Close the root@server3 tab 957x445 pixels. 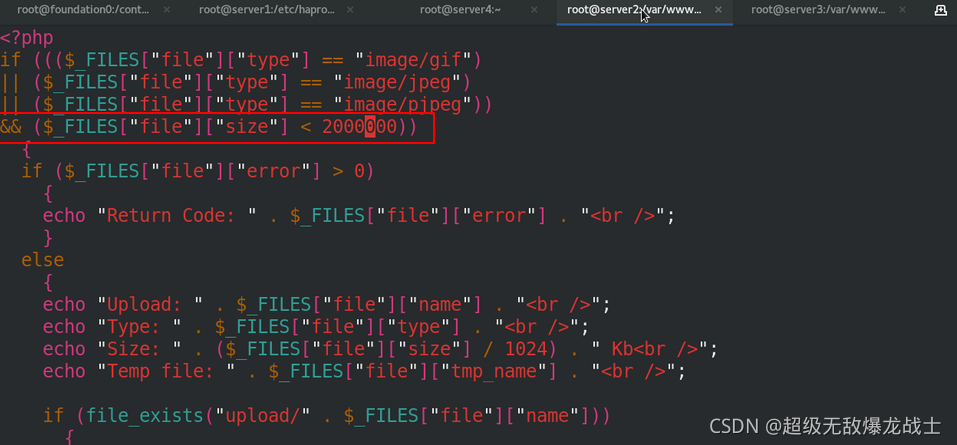point(901,10)
